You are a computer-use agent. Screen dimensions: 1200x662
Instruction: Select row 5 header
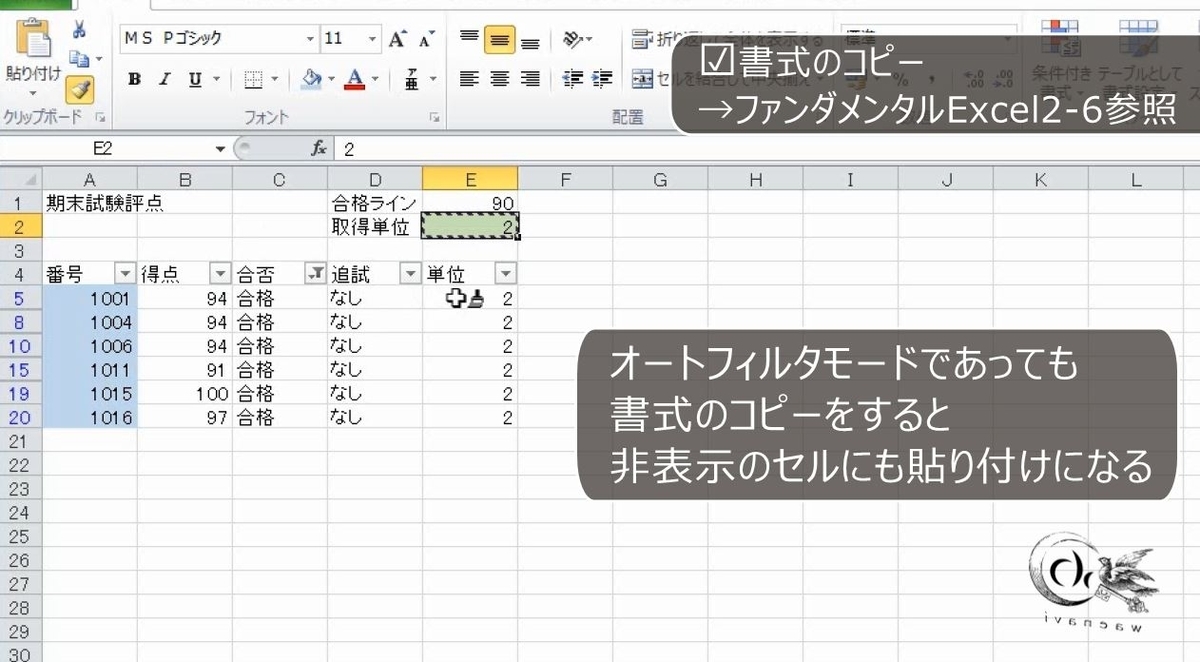click(x=21, y=298)
